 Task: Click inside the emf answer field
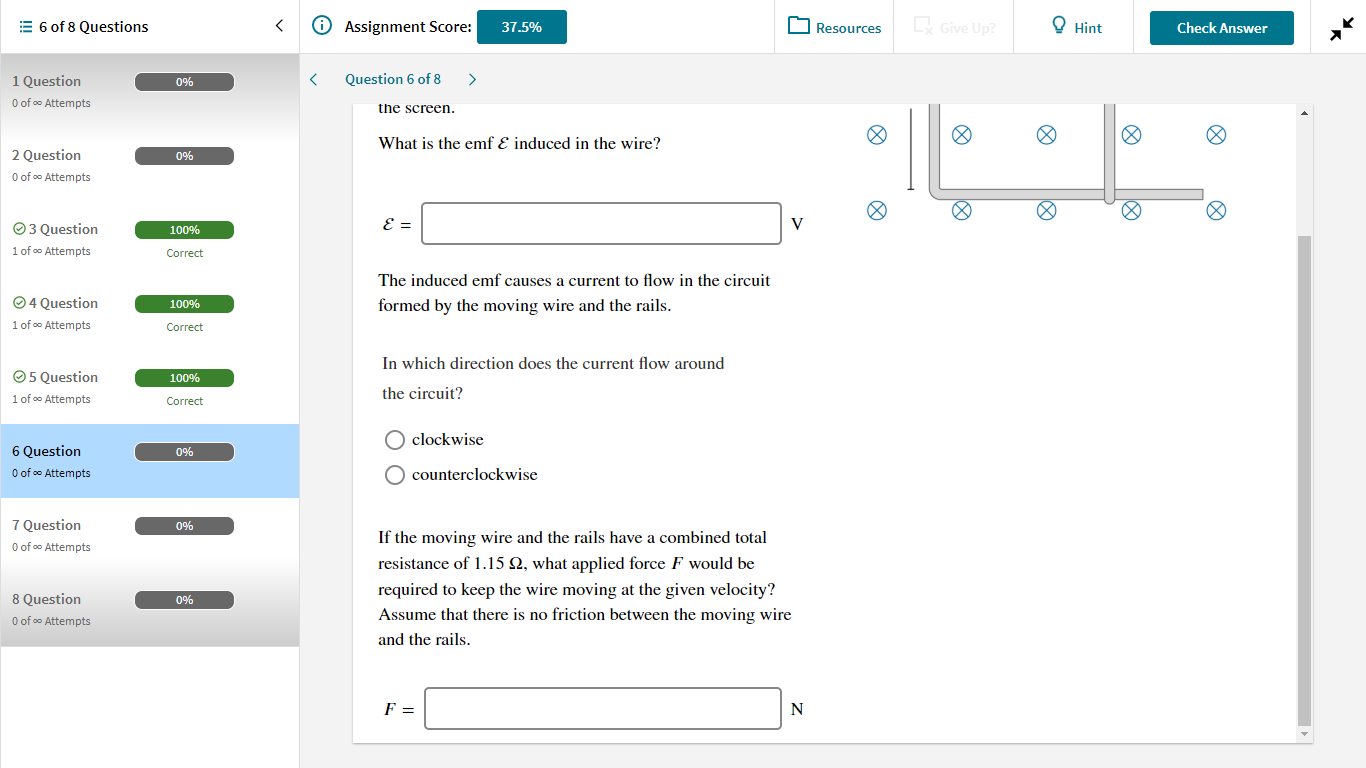pyautogui.click(x=600, y=223)
